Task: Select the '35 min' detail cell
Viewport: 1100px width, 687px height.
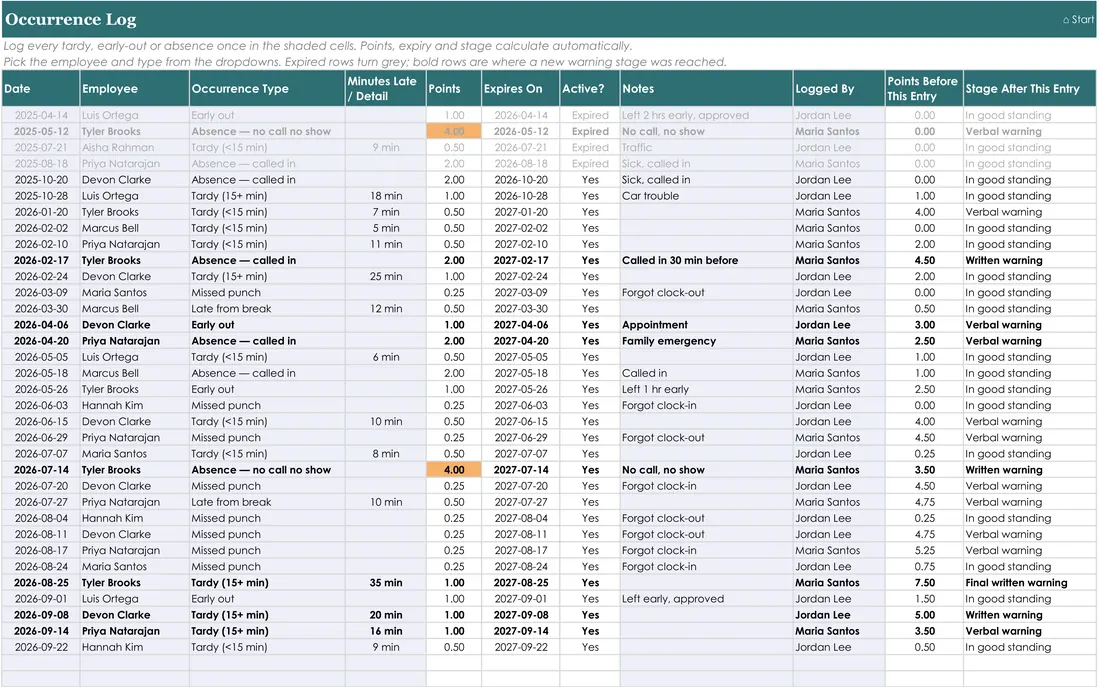Action: (385, 583)
